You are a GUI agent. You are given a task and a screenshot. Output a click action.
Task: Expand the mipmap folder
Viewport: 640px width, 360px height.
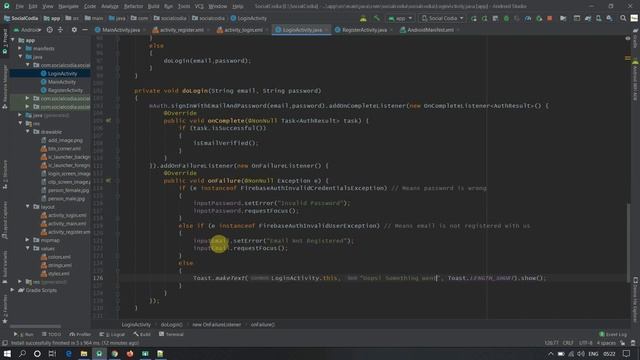[x=28, y=240]
